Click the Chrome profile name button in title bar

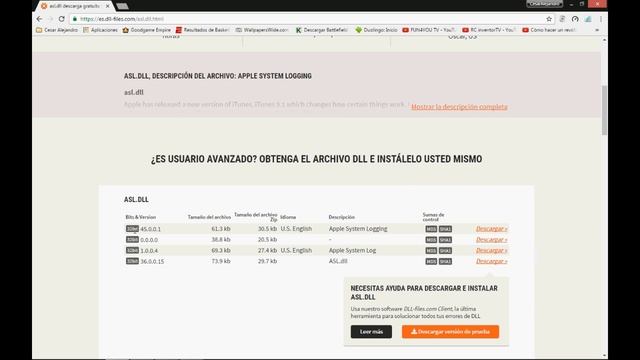pyautogui.click(x=544, y=4)
